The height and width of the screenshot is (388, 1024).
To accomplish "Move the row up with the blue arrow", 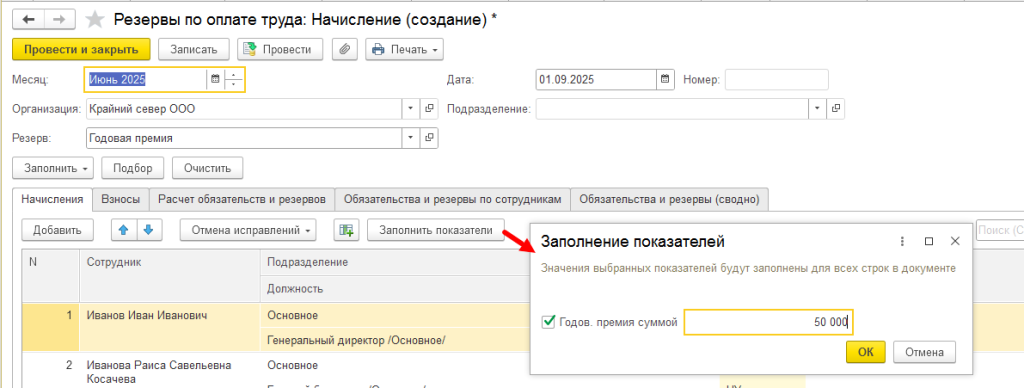I will (124, 230).
